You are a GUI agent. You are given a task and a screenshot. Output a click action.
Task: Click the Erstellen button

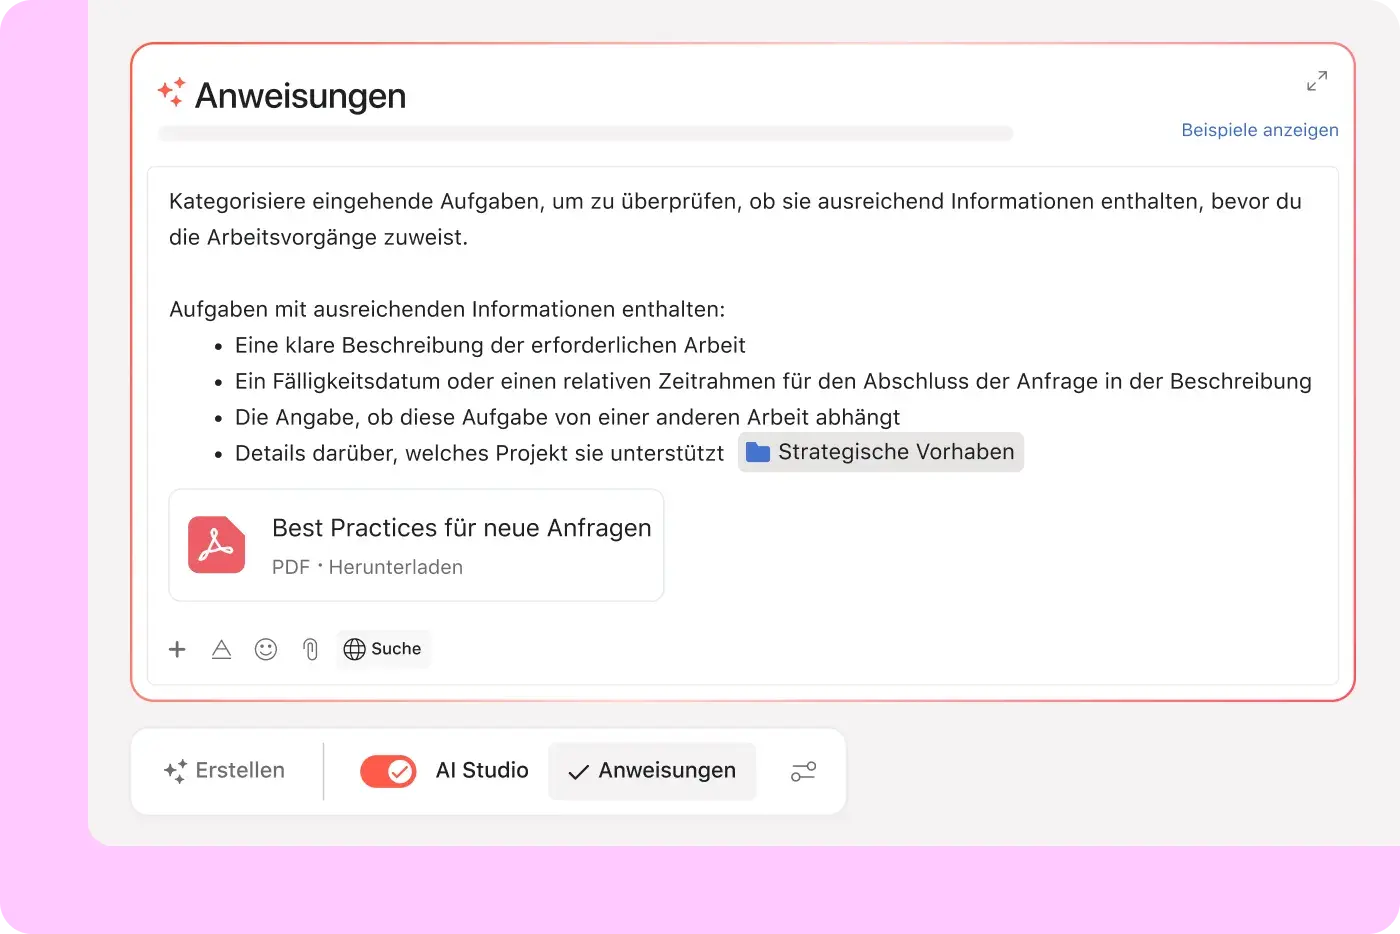224,771
